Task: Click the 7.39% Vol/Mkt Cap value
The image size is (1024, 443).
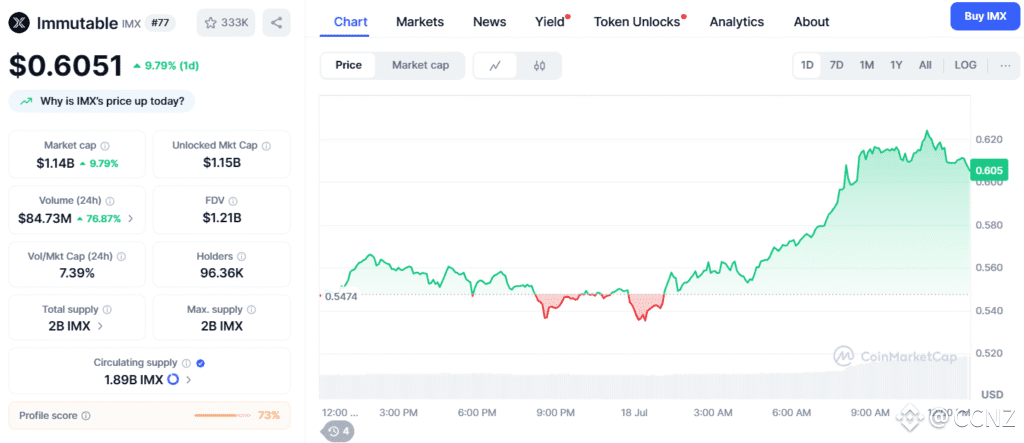Action: [76, 273]
